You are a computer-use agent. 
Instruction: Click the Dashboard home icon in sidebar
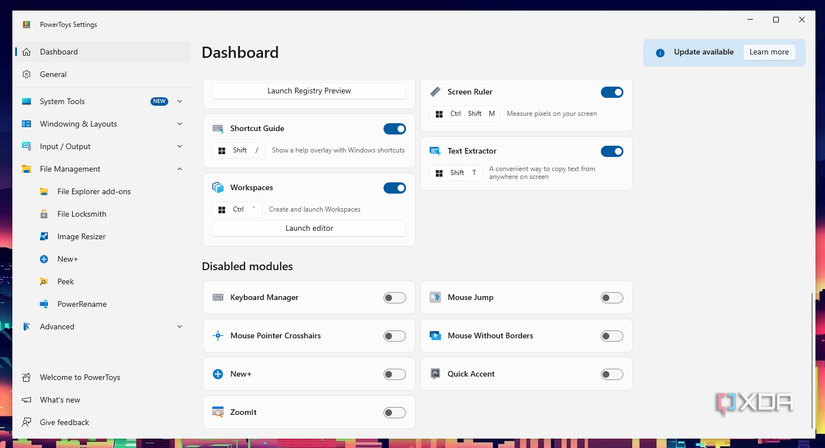click(x=26, y=52)
